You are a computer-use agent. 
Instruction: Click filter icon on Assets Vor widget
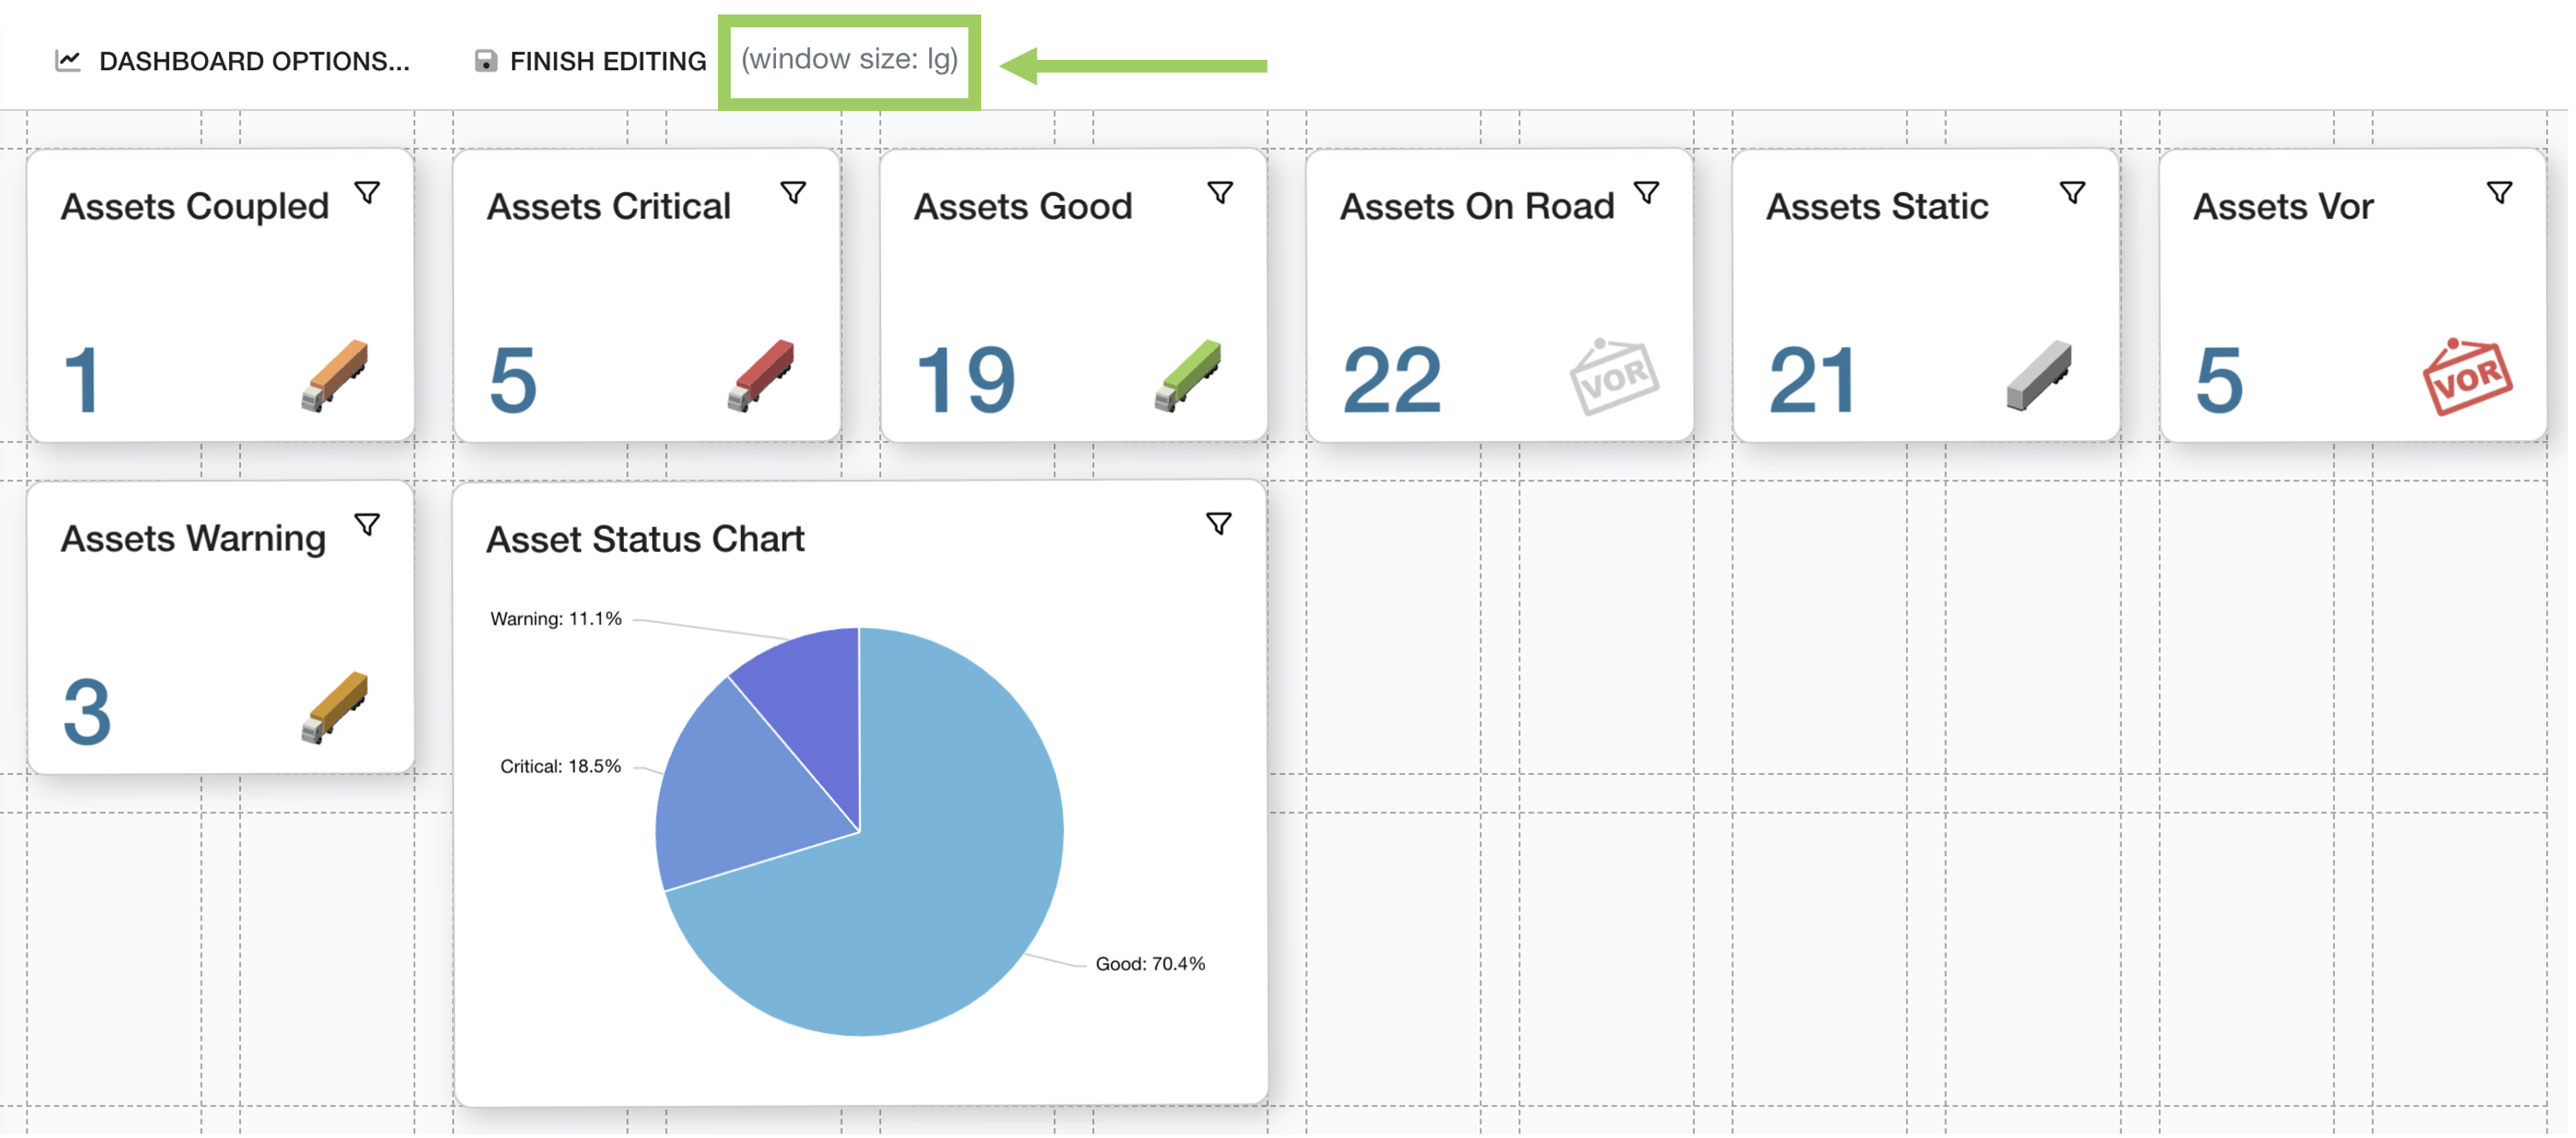tap(2499, 192)
